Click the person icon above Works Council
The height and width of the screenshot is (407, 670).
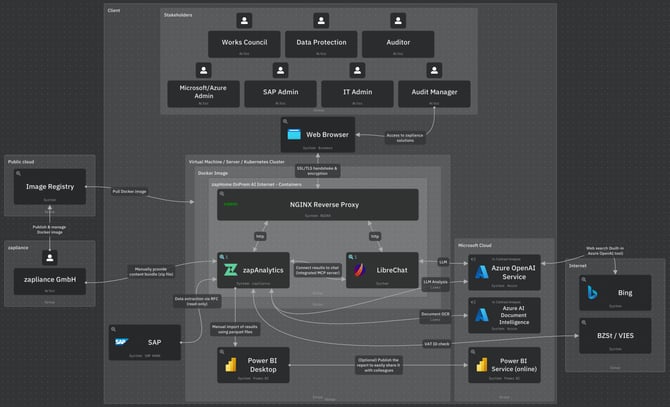point(244,20)
